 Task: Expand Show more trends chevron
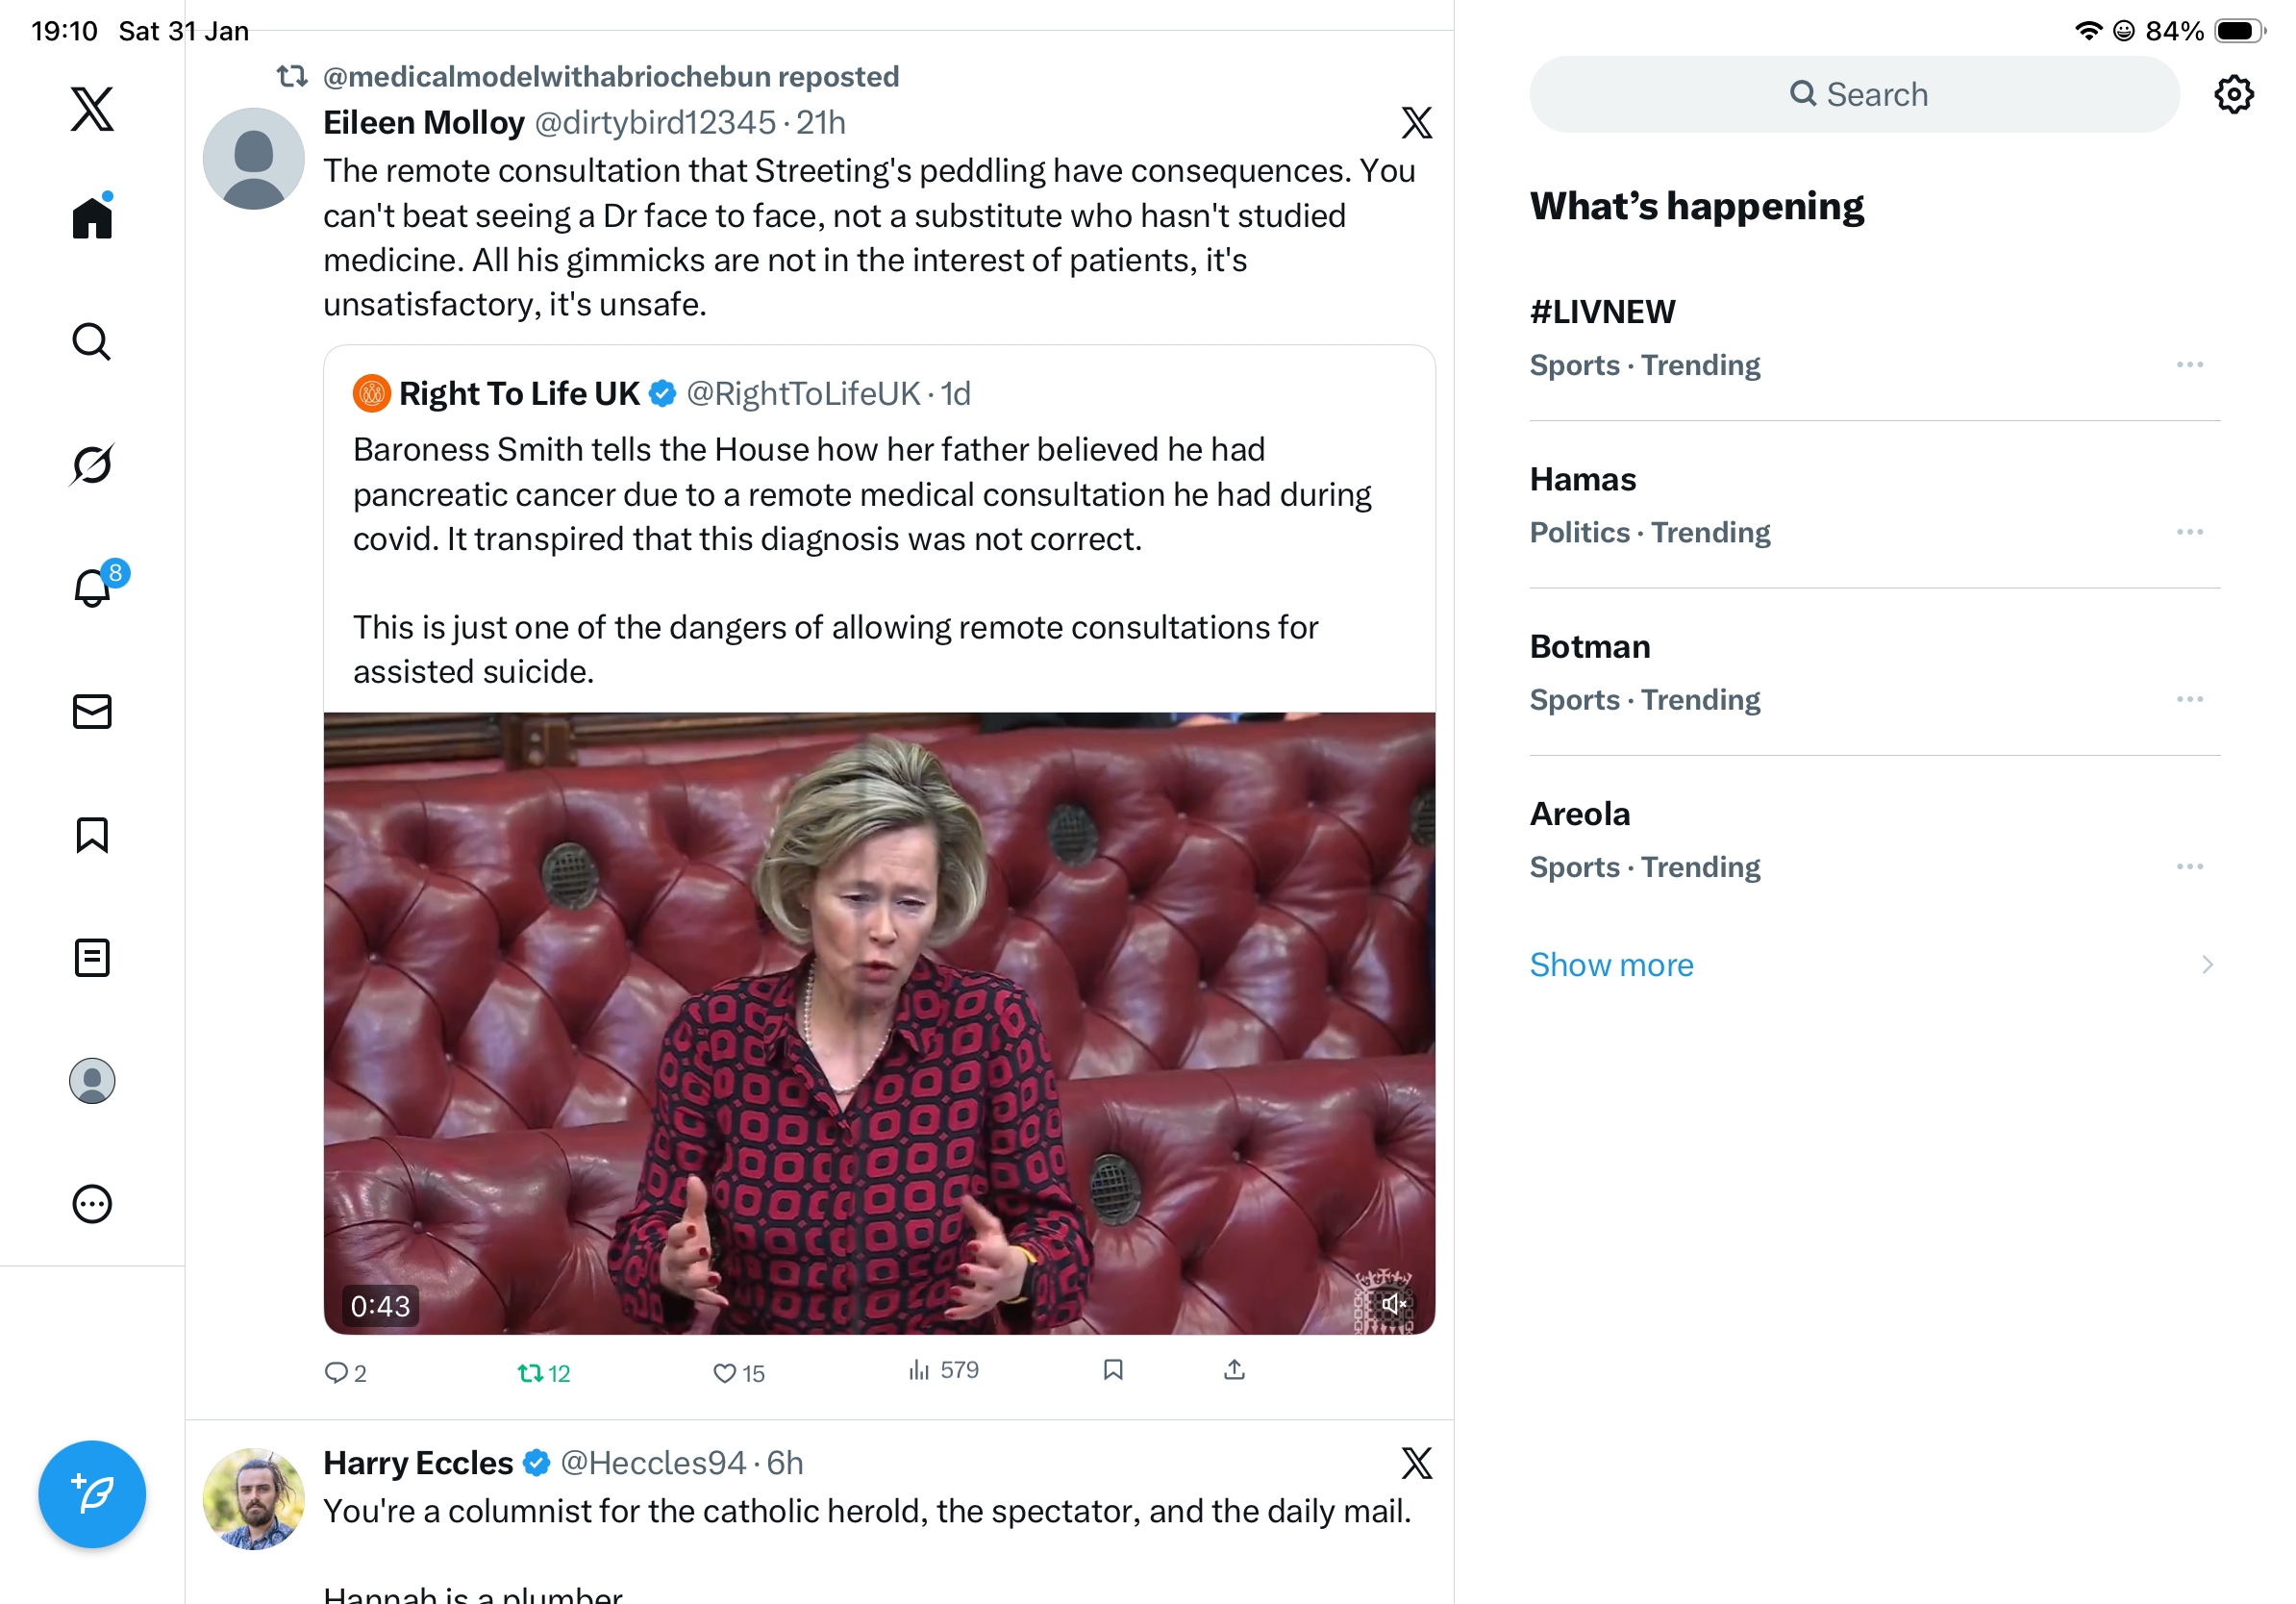click(2207, 965)
